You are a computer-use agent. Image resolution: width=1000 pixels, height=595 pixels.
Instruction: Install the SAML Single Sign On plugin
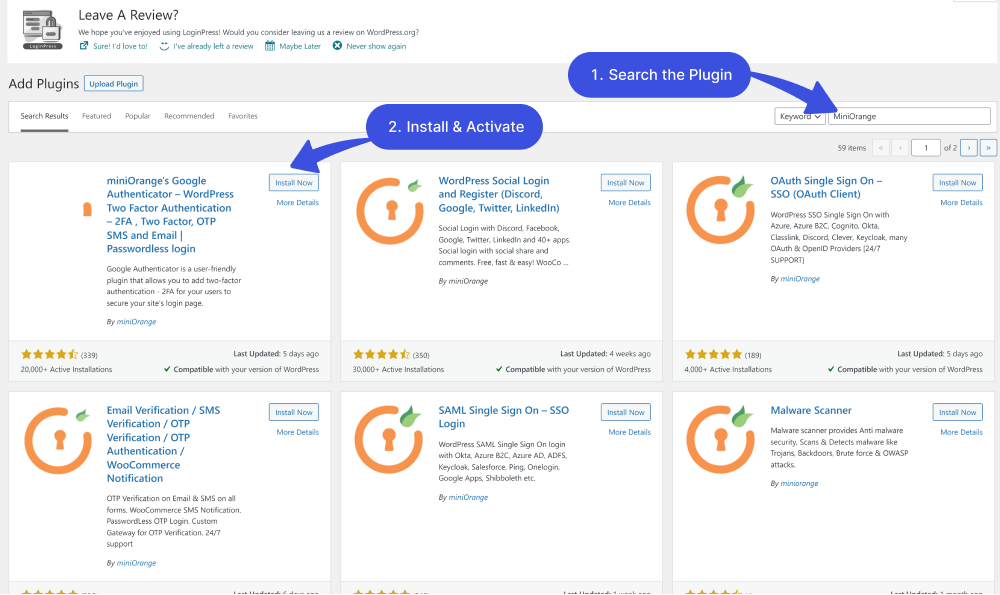pyautogui.click(x=626, y=412)
